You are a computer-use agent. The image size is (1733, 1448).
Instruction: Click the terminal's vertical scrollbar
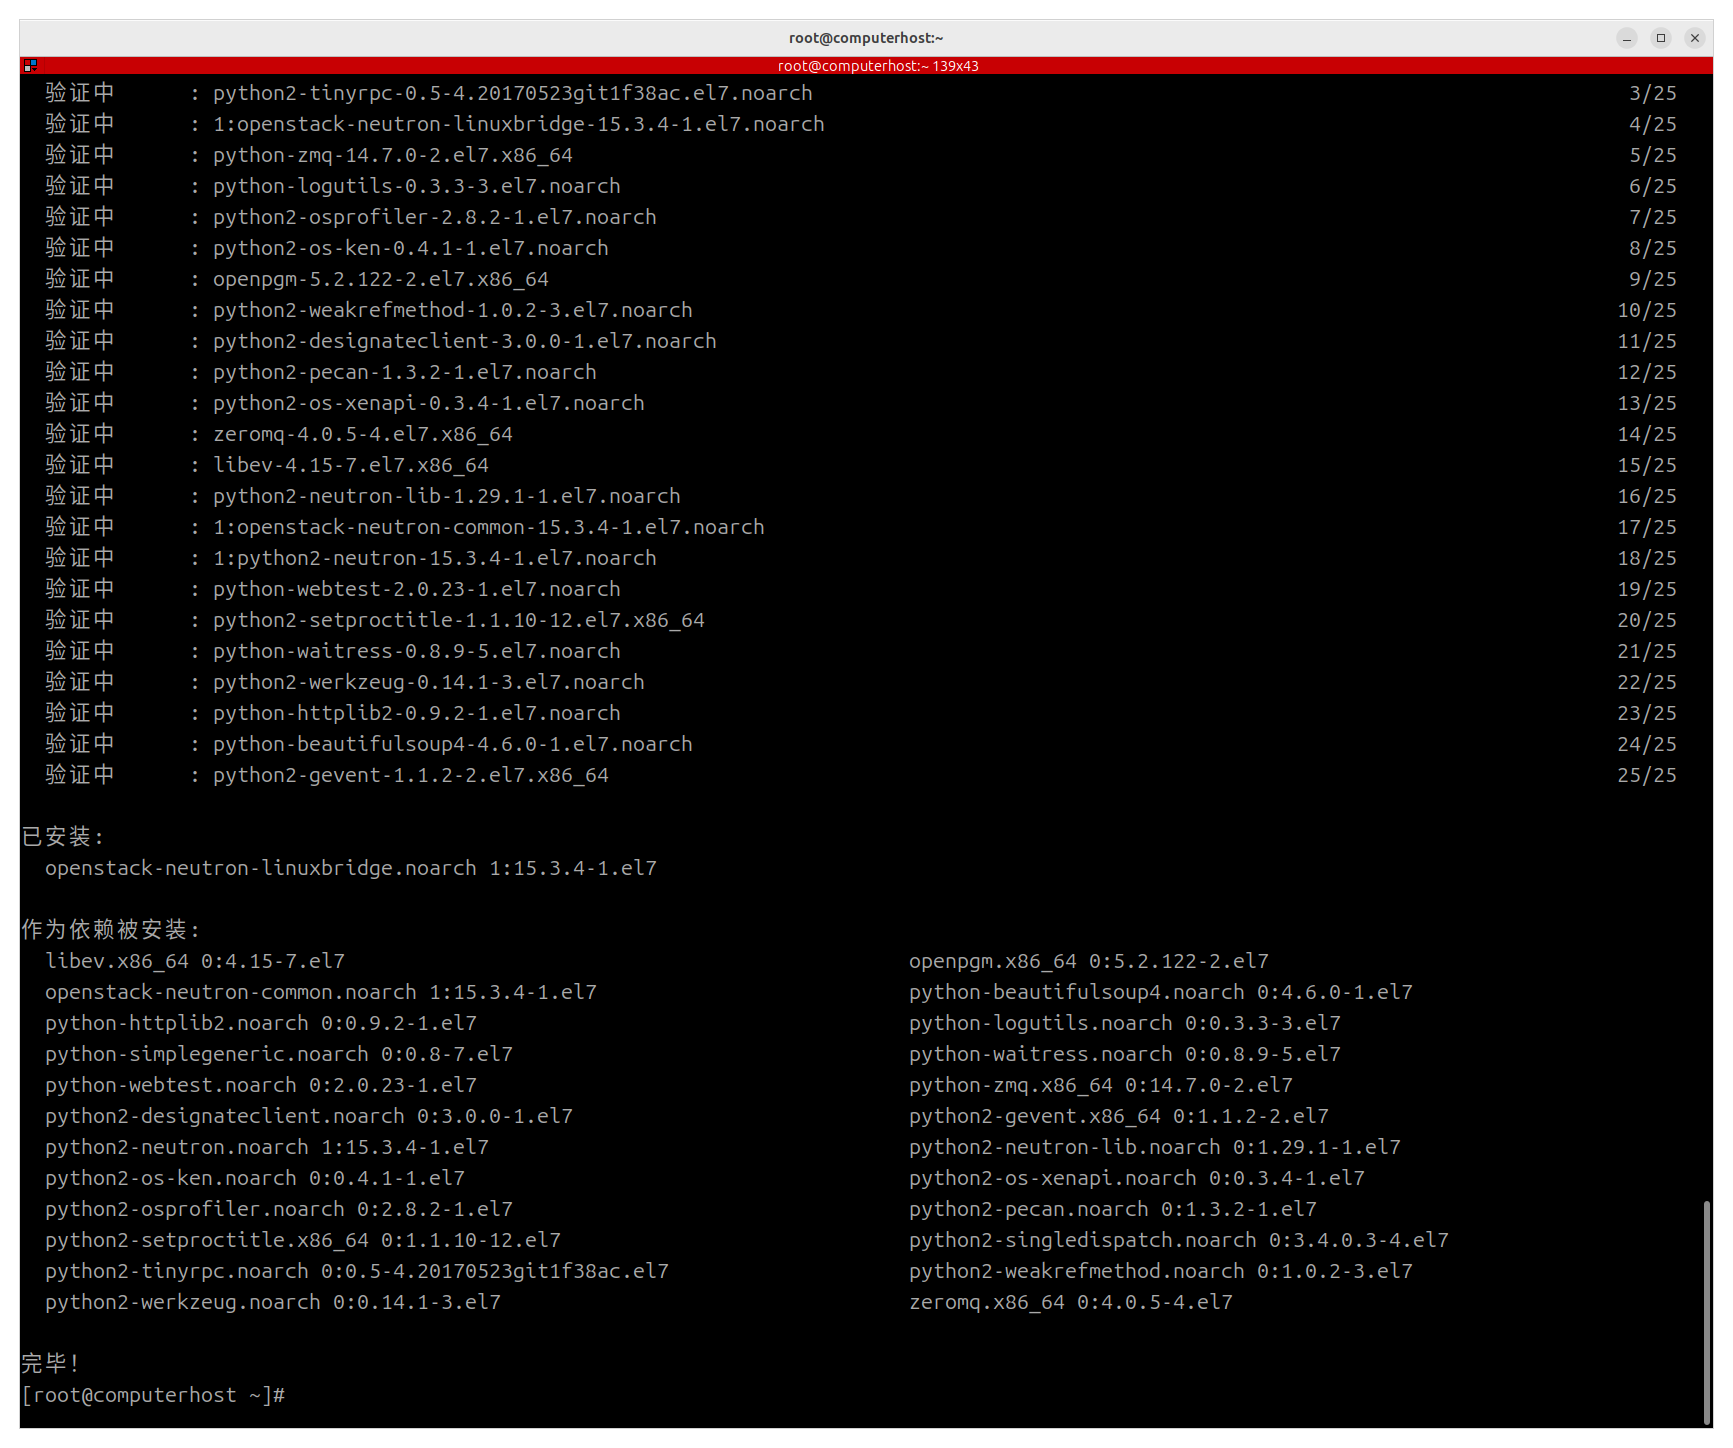coord(1707,1313)
